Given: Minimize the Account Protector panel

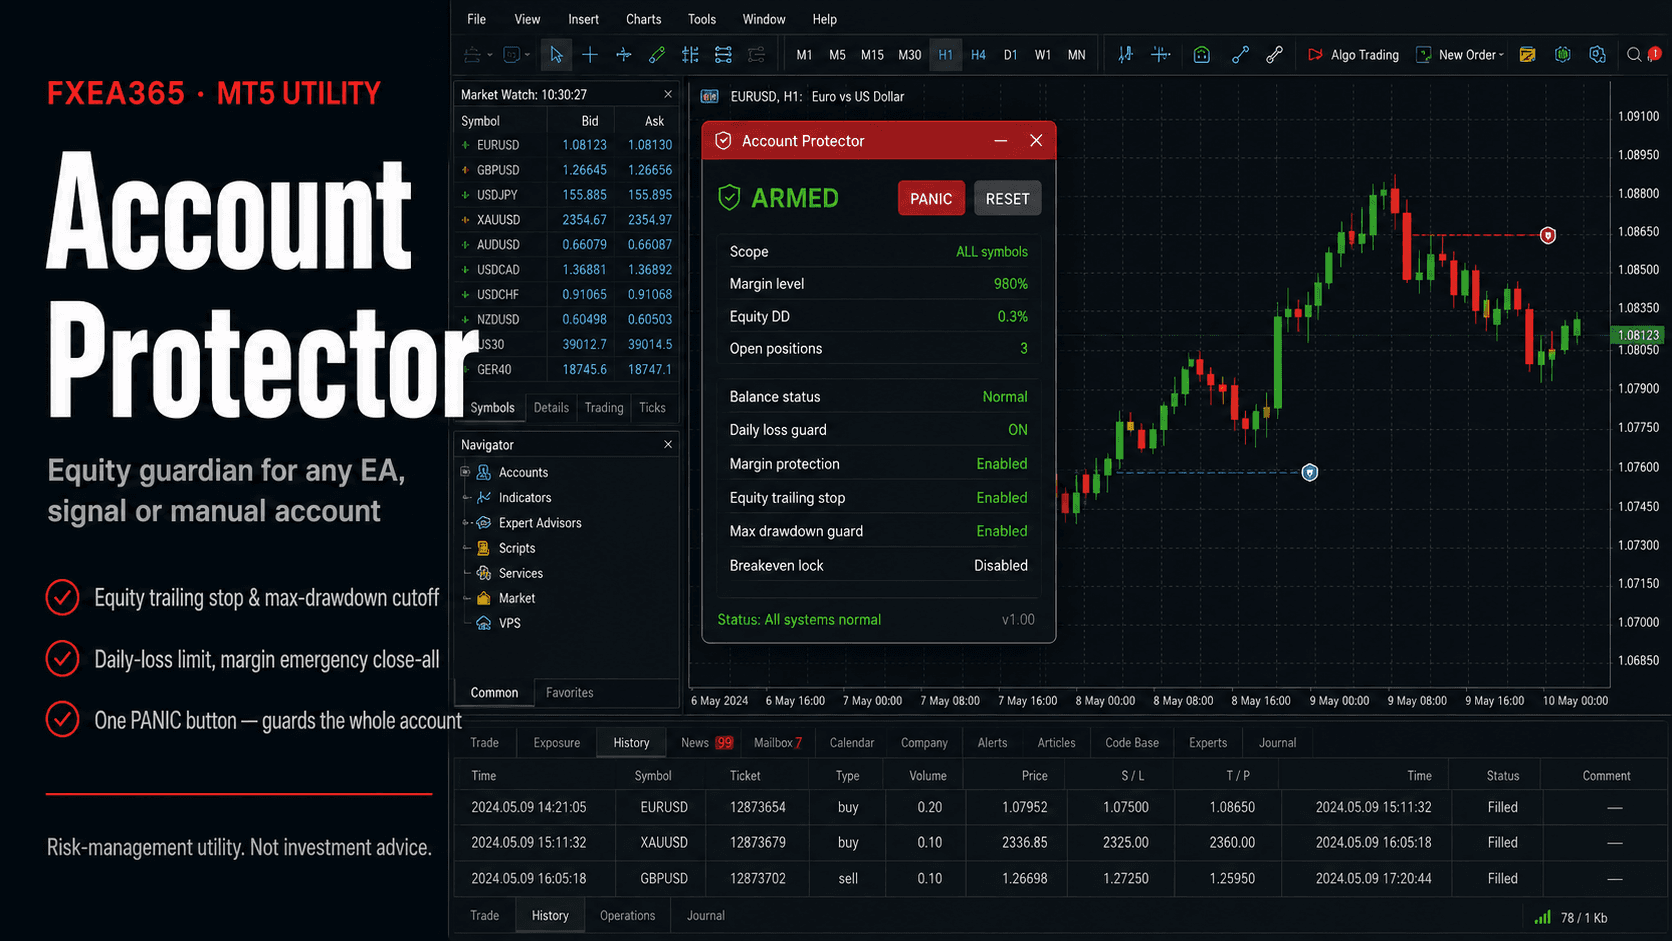Looking at the screenshot, I should (1001, 141).
